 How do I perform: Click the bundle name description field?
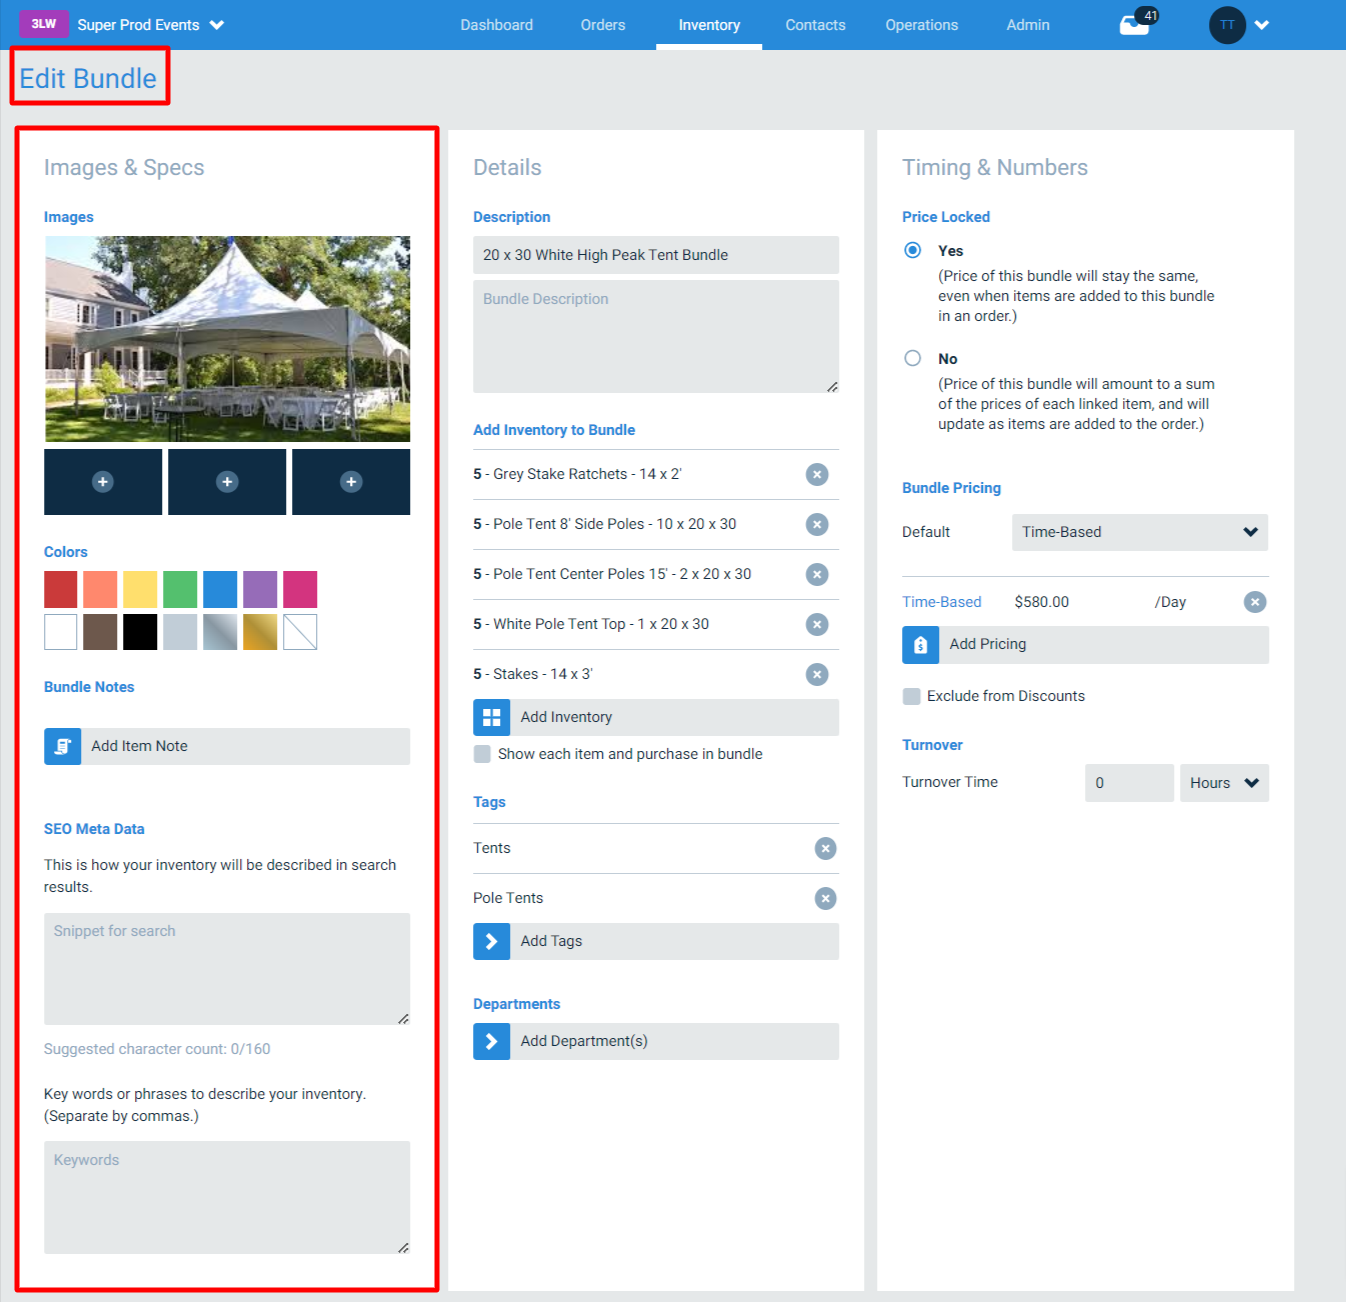(656, 255)
